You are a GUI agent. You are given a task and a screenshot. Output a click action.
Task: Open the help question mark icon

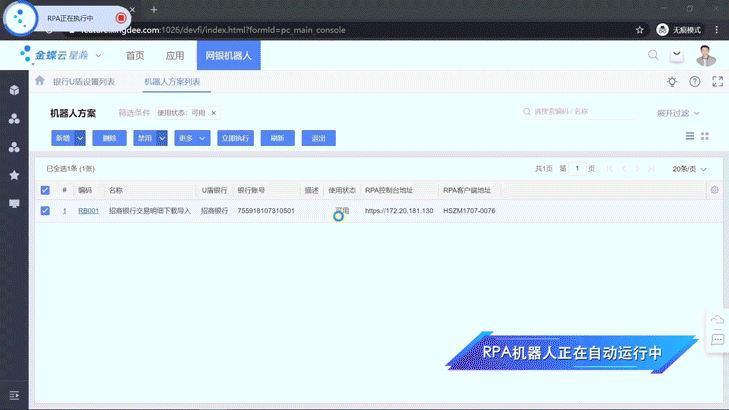tap(695, 82)
